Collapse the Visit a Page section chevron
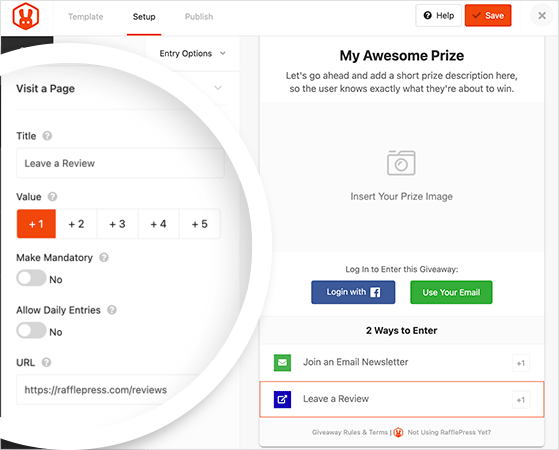559x450 pixels. pyautogui.click(x=218, y=88)
